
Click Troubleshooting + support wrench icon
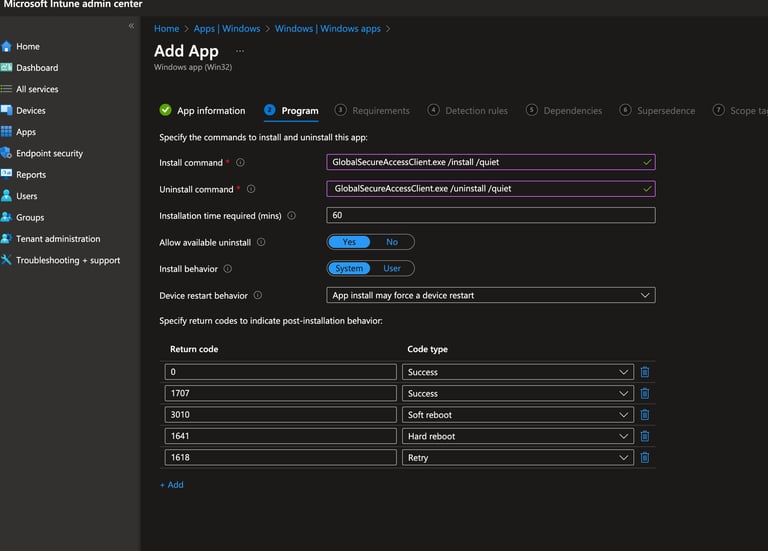6,260
